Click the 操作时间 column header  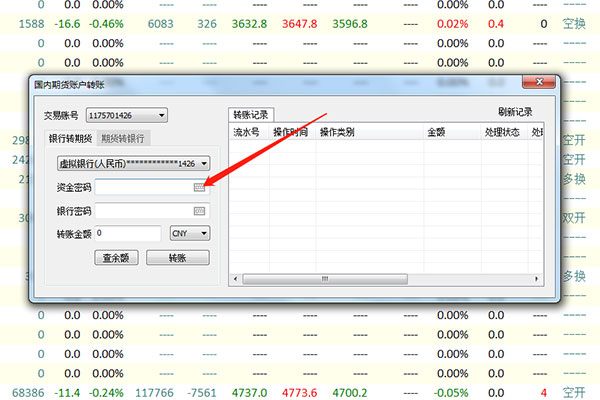[x=290, y=132]
